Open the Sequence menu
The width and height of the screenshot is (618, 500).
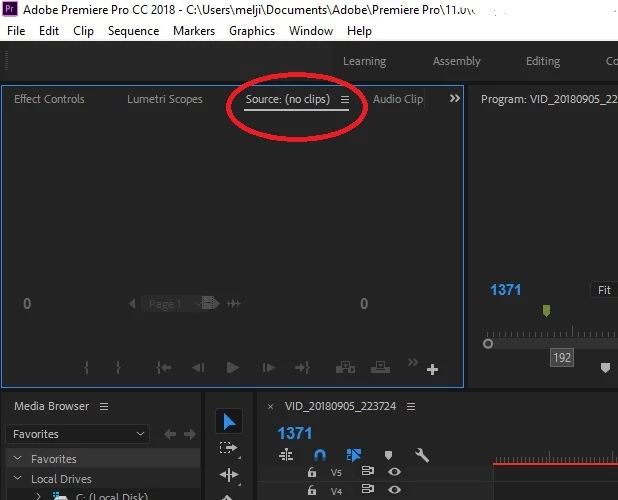point(134,31)
